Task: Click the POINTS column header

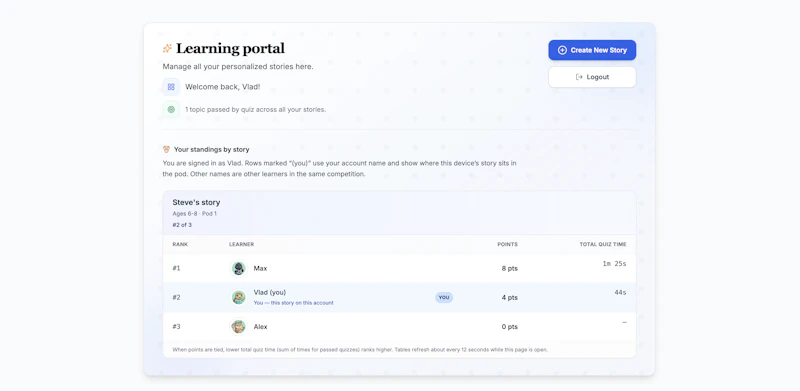Action: (x=508, y=245)
